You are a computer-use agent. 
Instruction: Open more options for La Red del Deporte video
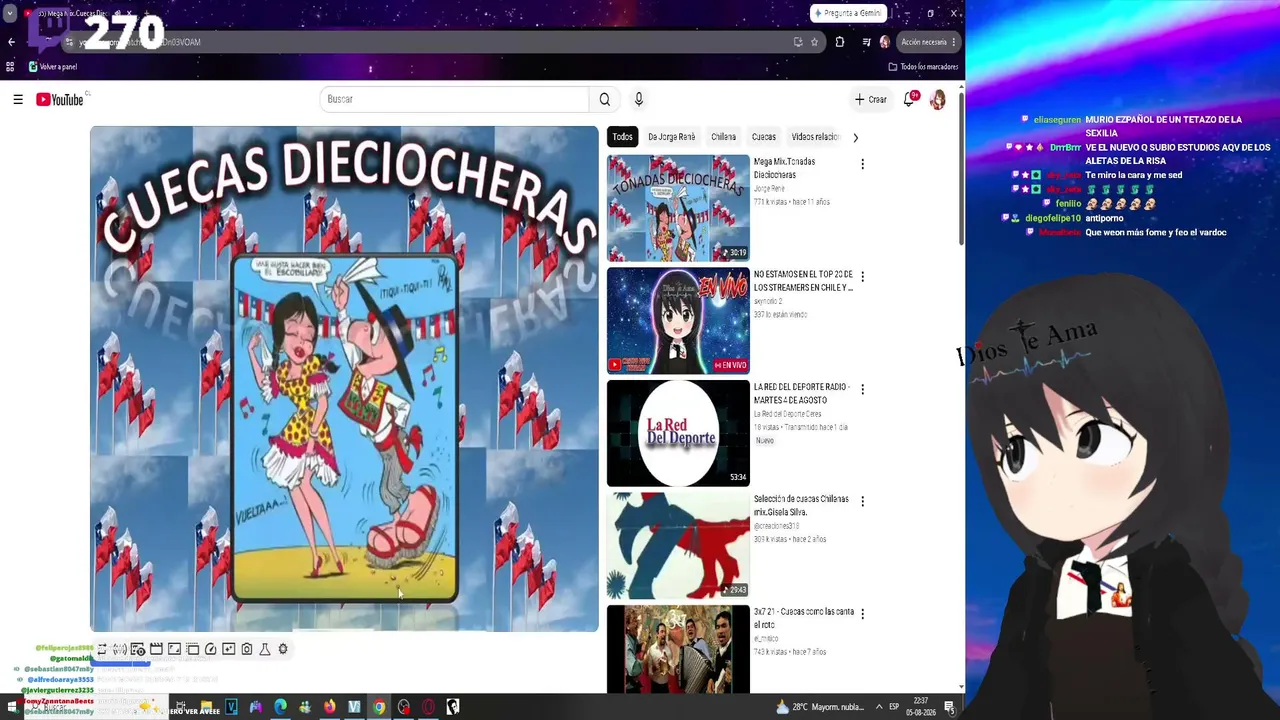(x=863, y=389)
